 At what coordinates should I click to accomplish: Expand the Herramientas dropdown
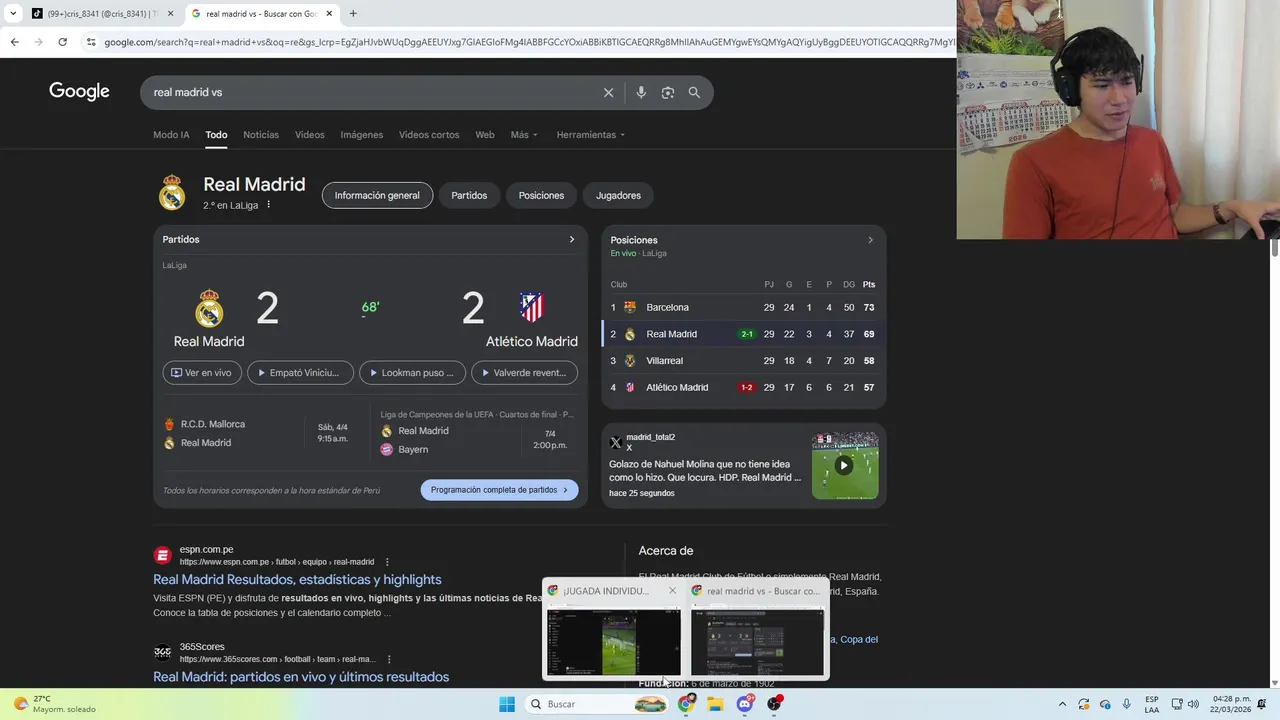coord(590,135)
